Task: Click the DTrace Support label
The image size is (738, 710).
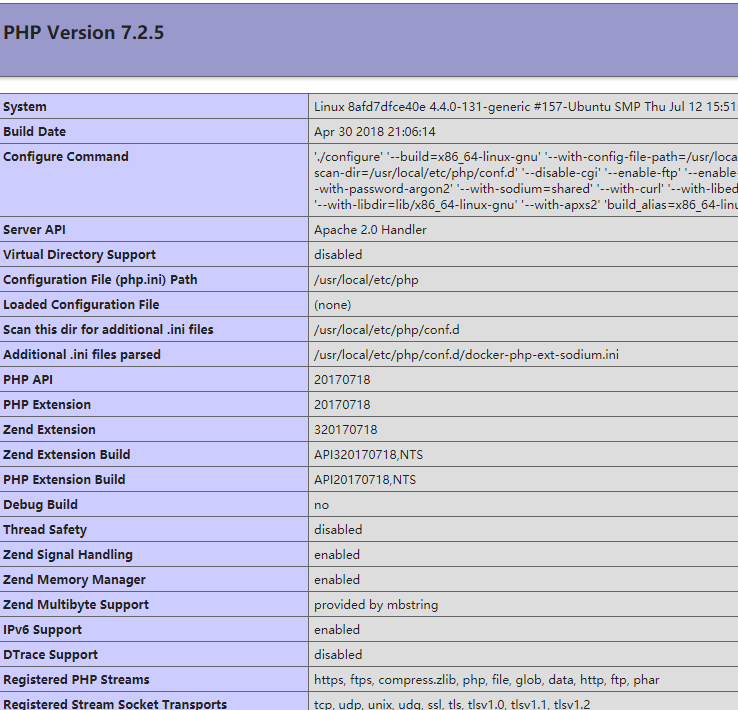Action: pos(50,654)
